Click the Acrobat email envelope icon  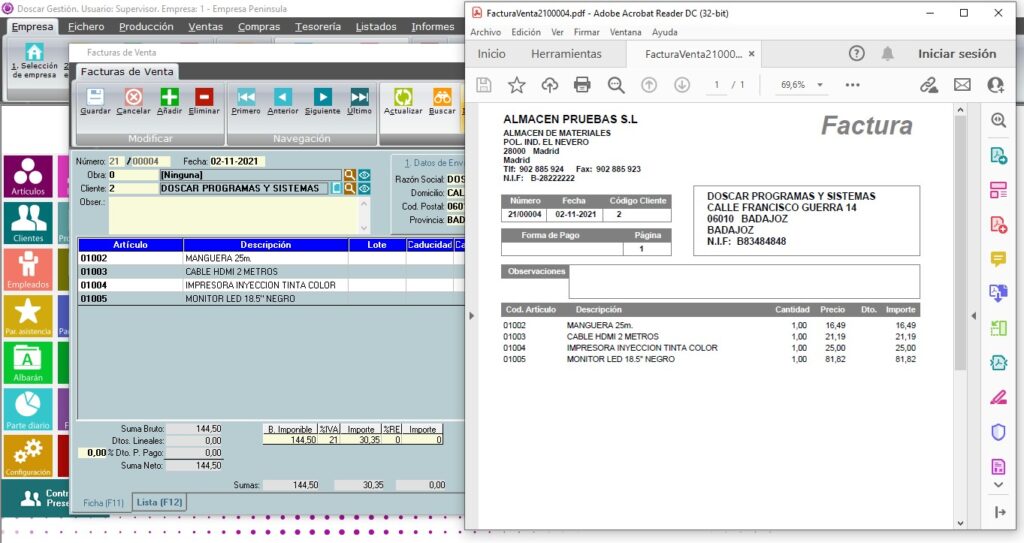(962, 85)
